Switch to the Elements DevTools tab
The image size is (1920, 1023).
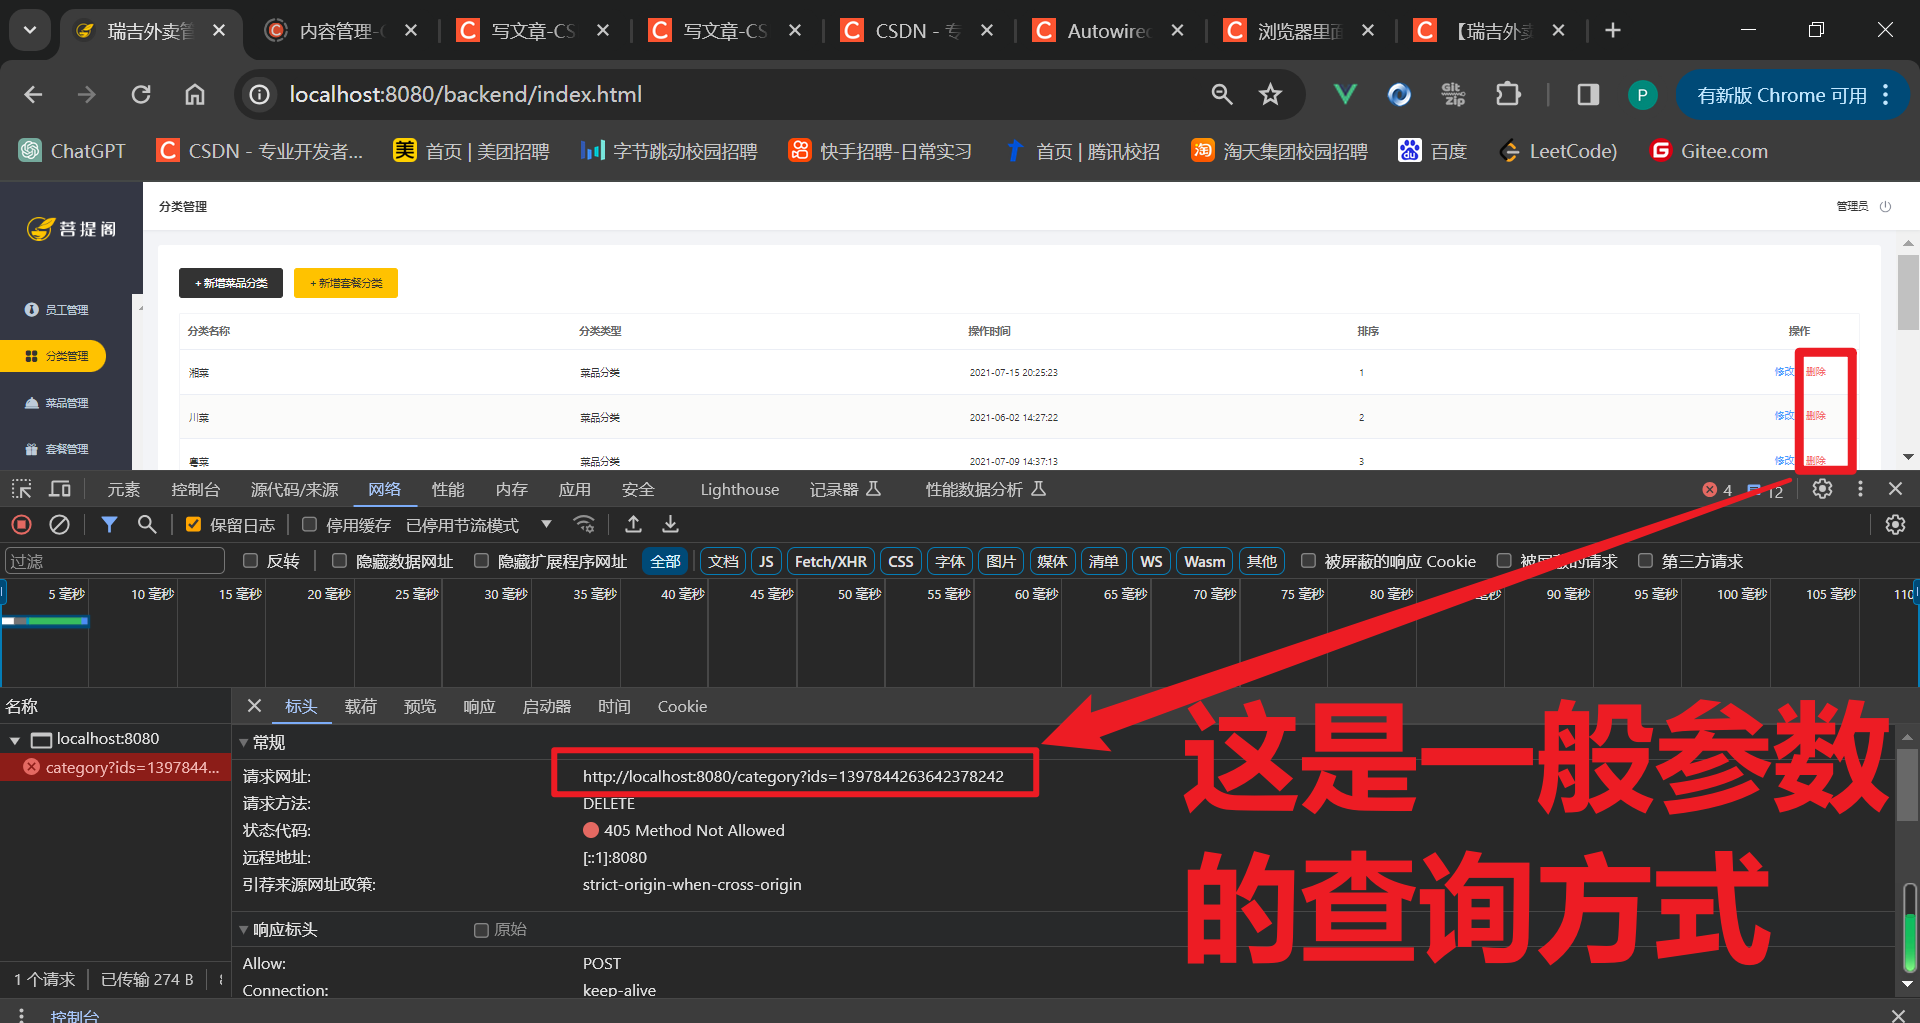click(x=124, y=489)
